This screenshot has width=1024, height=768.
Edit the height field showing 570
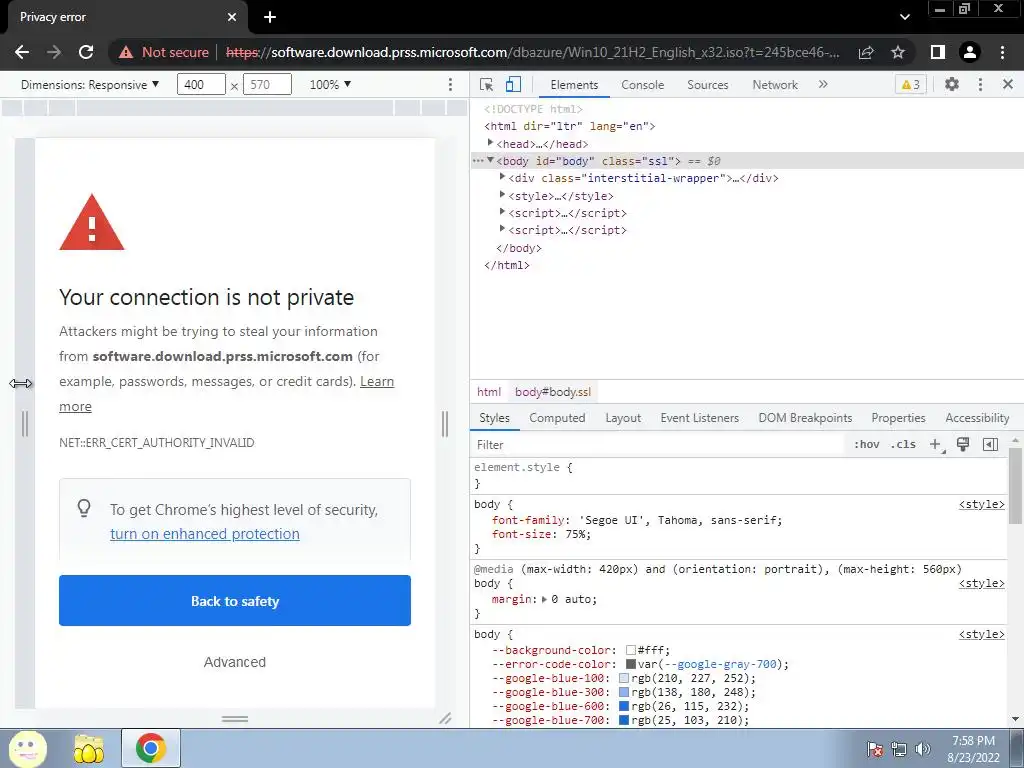click(x=267, y=85)
